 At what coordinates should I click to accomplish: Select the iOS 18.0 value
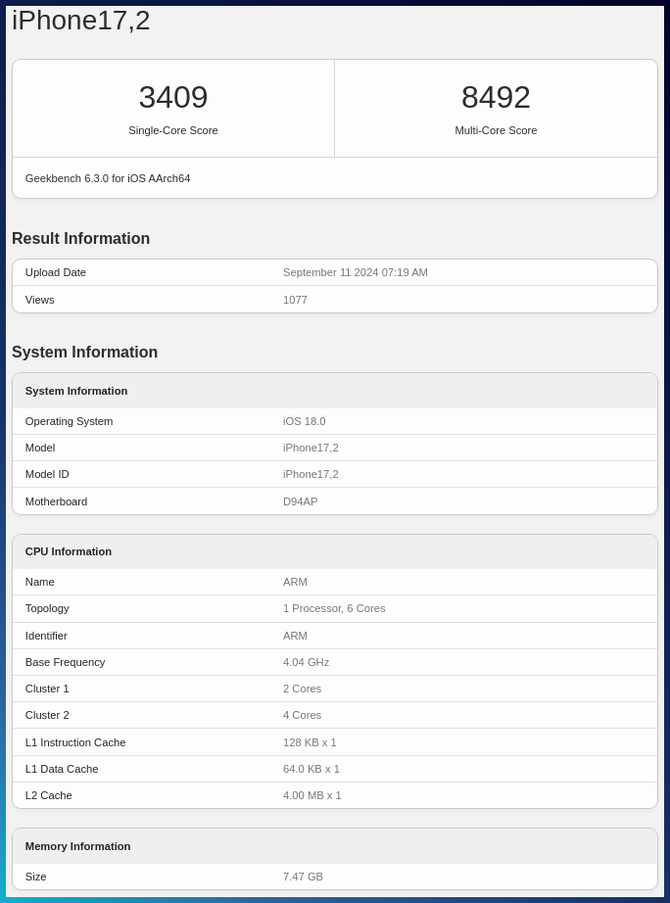coord(304,422)
